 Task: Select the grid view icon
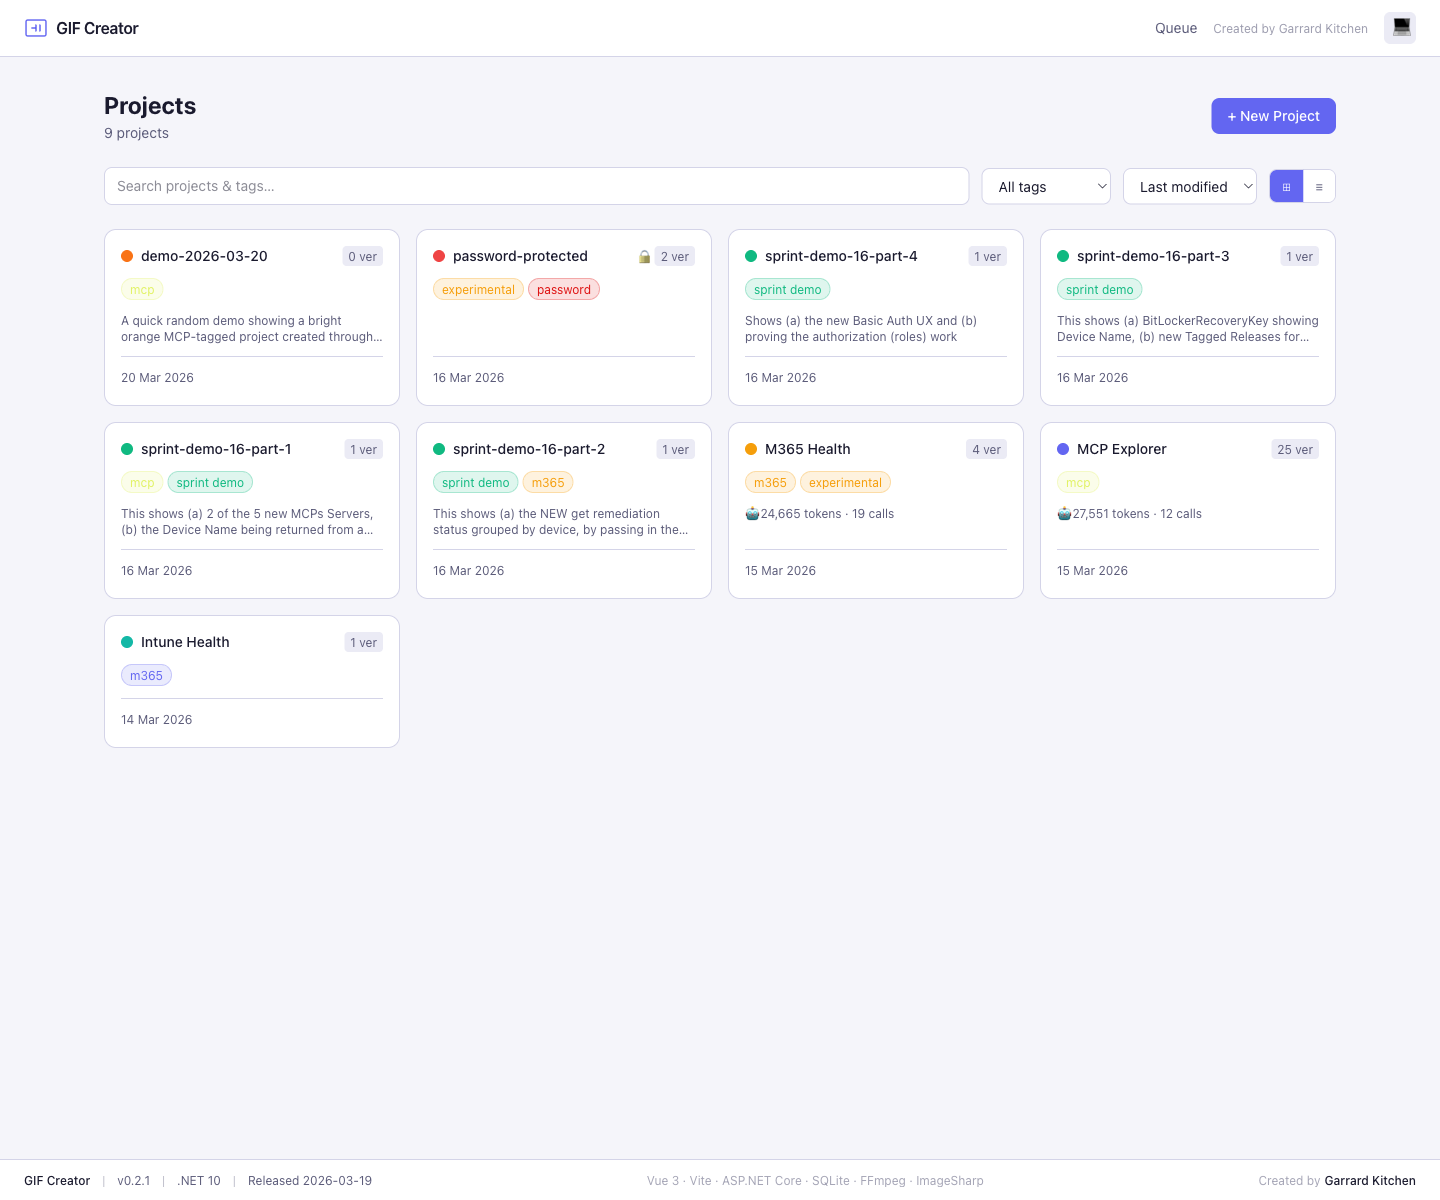(x=1286, y=186)
